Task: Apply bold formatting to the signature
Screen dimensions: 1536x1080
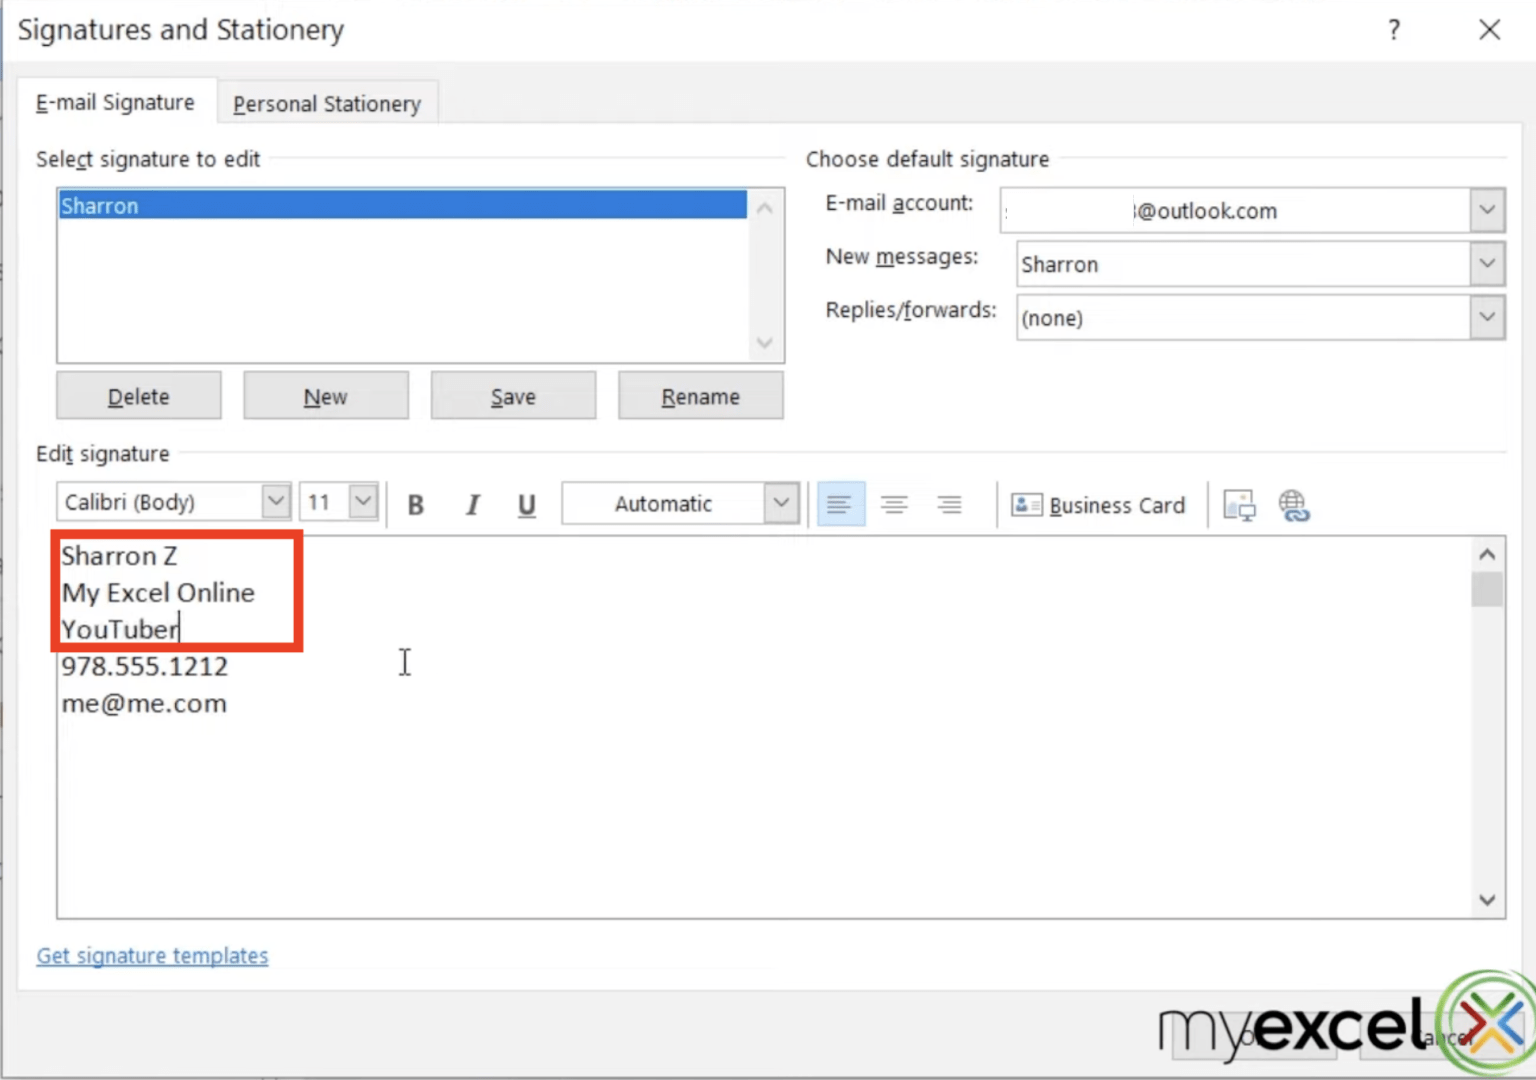Action: pos(415,504)
